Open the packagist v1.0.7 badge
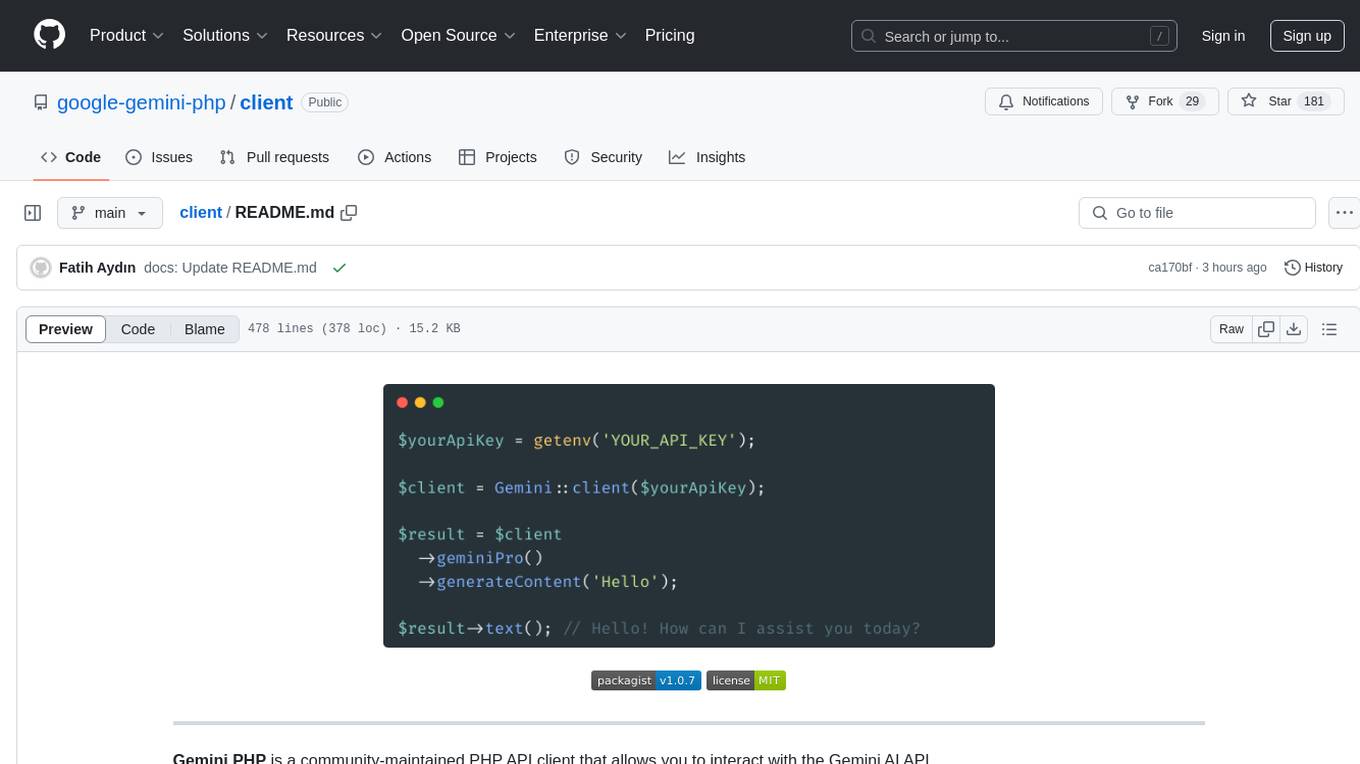Image resolution: width=1360 pixels, height=764 pixels. (646, 681)
